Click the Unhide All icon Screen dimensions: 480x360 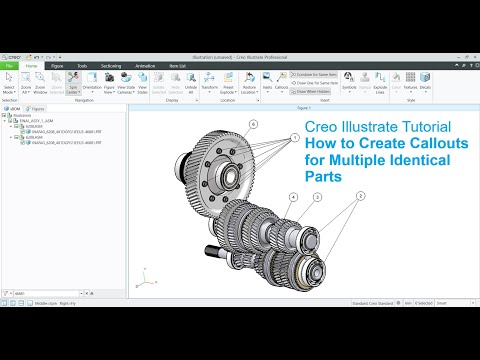[x=191, y=83]
